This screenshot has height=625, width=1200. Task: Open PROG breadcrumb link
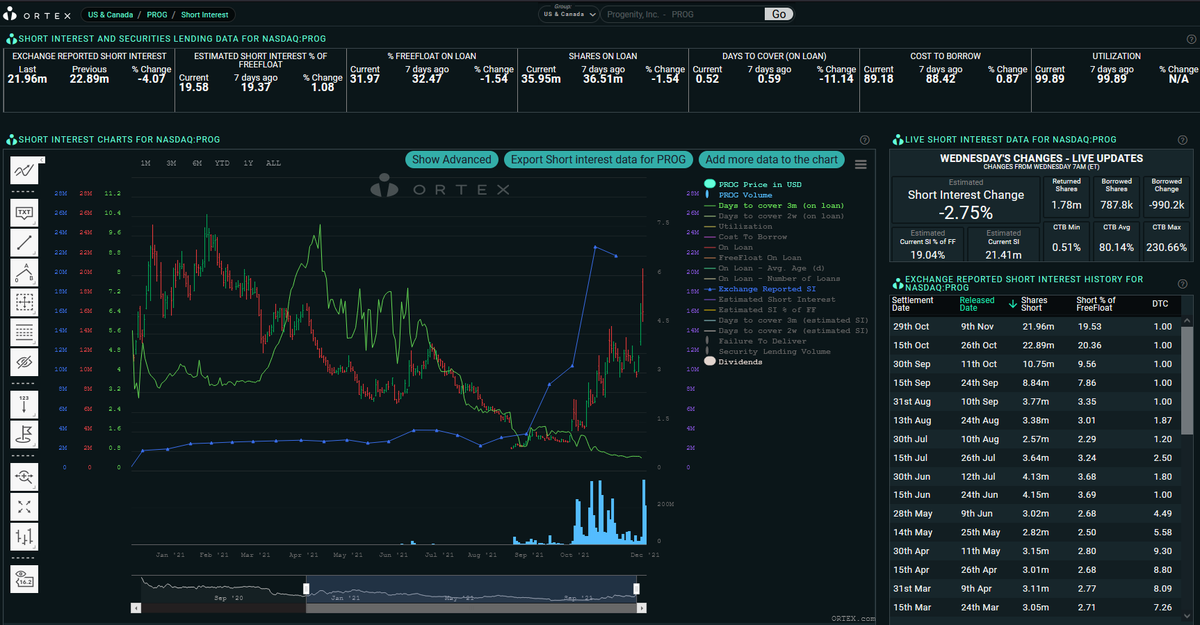(x=155, y=15)
